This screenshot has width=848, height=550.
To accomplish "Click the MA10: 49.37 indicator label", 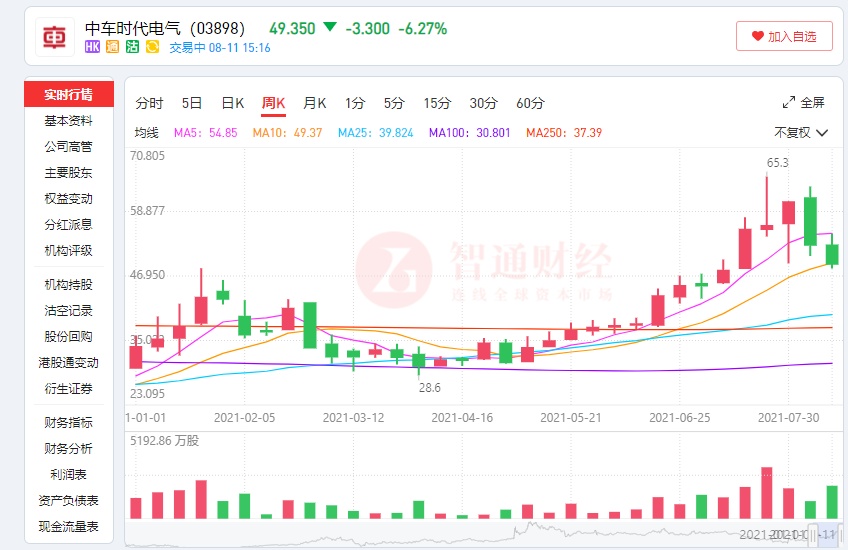I will click(x=287, y=132).
